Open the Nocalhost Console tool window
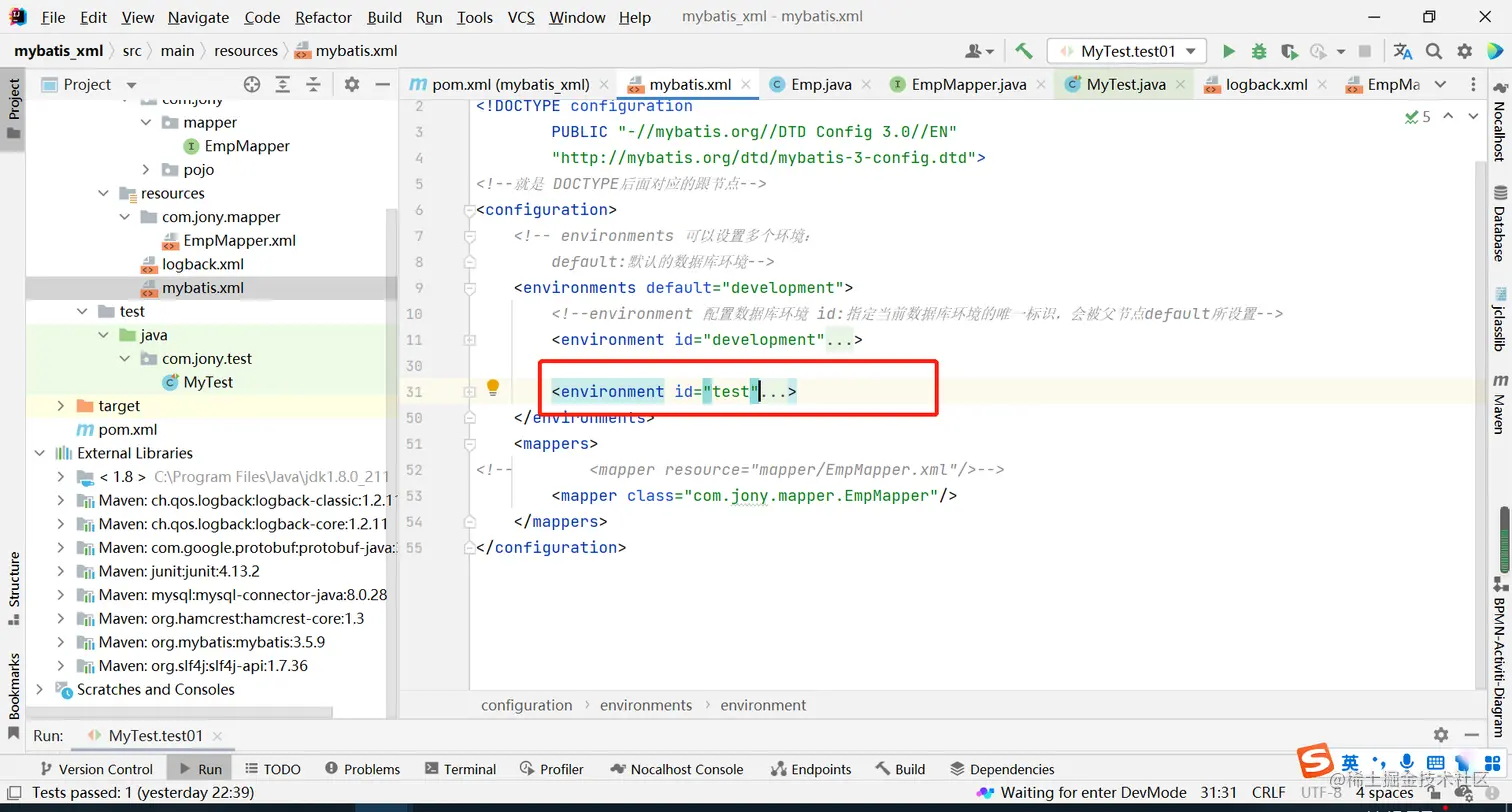 [x=676, y=769]
